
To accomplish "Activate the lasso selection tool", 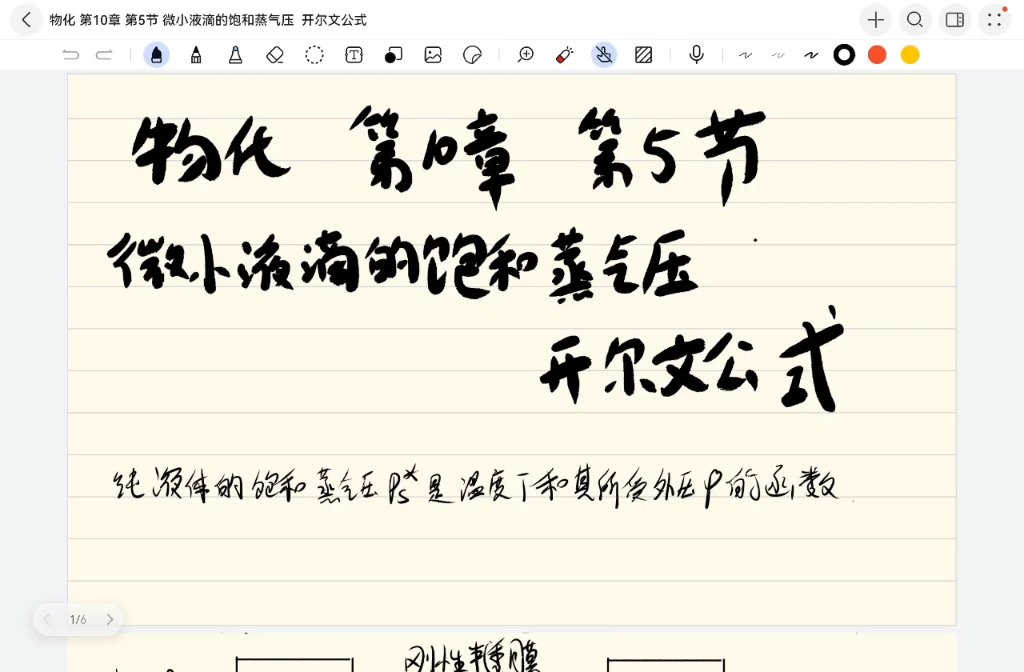I will click(x=314, y=55).
